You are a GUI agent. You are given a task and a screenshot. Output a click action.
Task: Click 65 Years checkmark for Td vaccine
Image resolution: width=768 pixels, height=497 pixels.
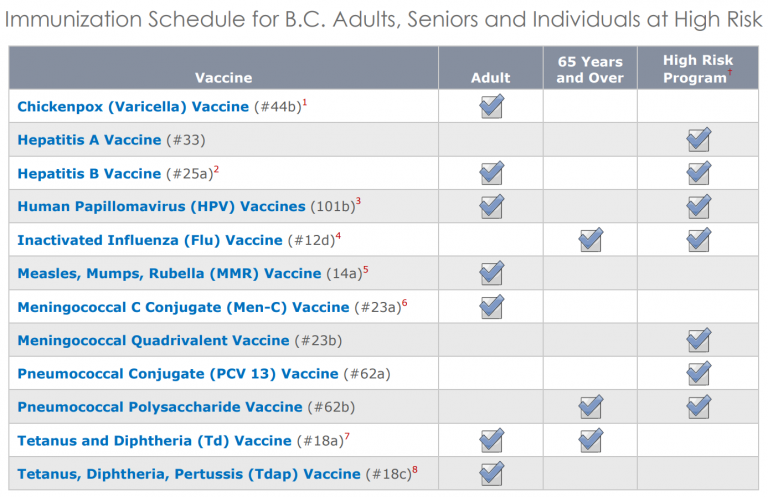tap(591, 440)
